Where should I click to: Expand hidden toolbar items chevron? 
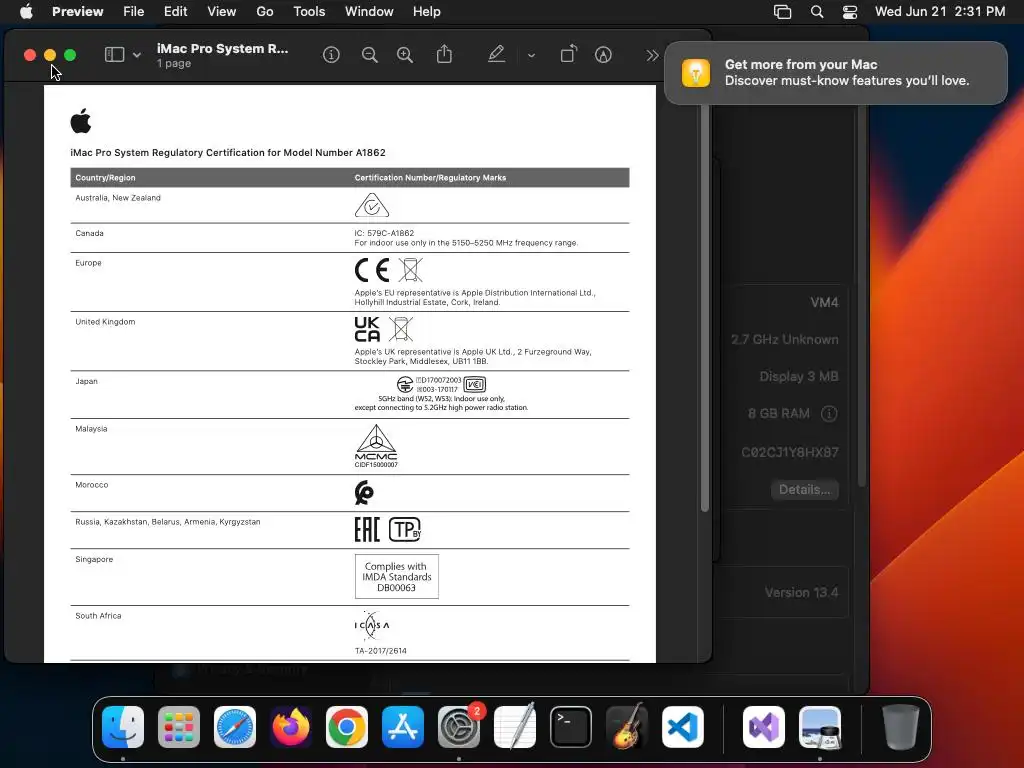pyautogui.click(x=652, y=56)
